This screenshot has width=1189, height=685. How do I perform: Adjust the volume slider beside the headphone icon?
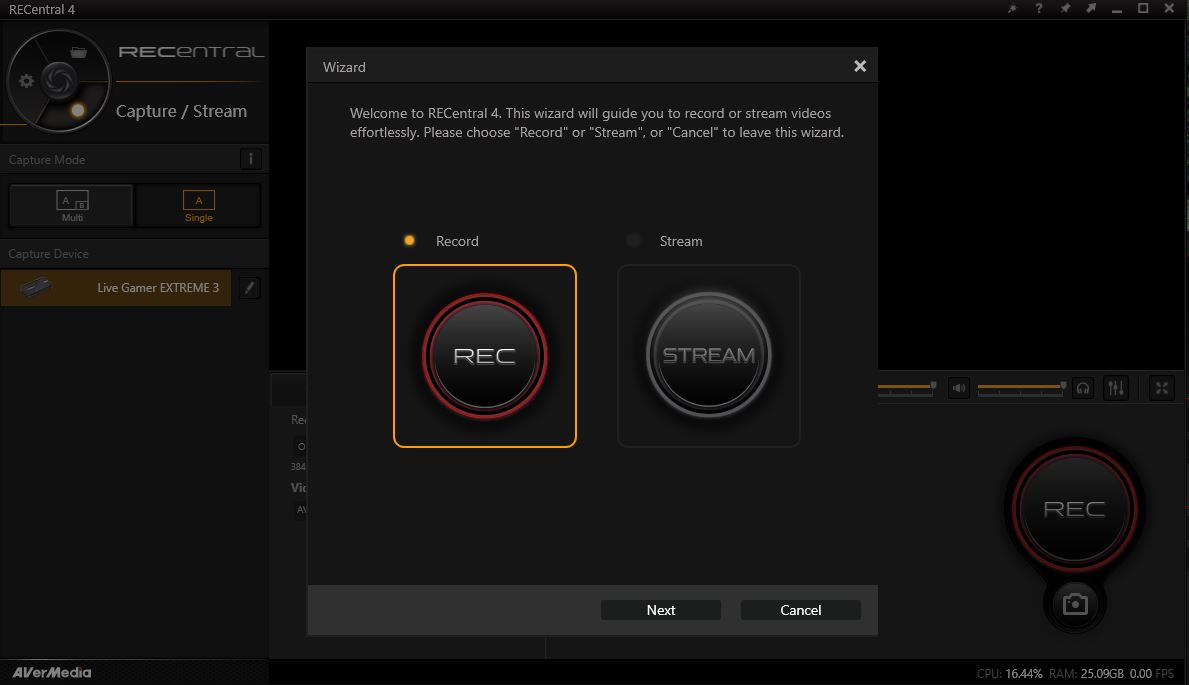coord(1022,387)
